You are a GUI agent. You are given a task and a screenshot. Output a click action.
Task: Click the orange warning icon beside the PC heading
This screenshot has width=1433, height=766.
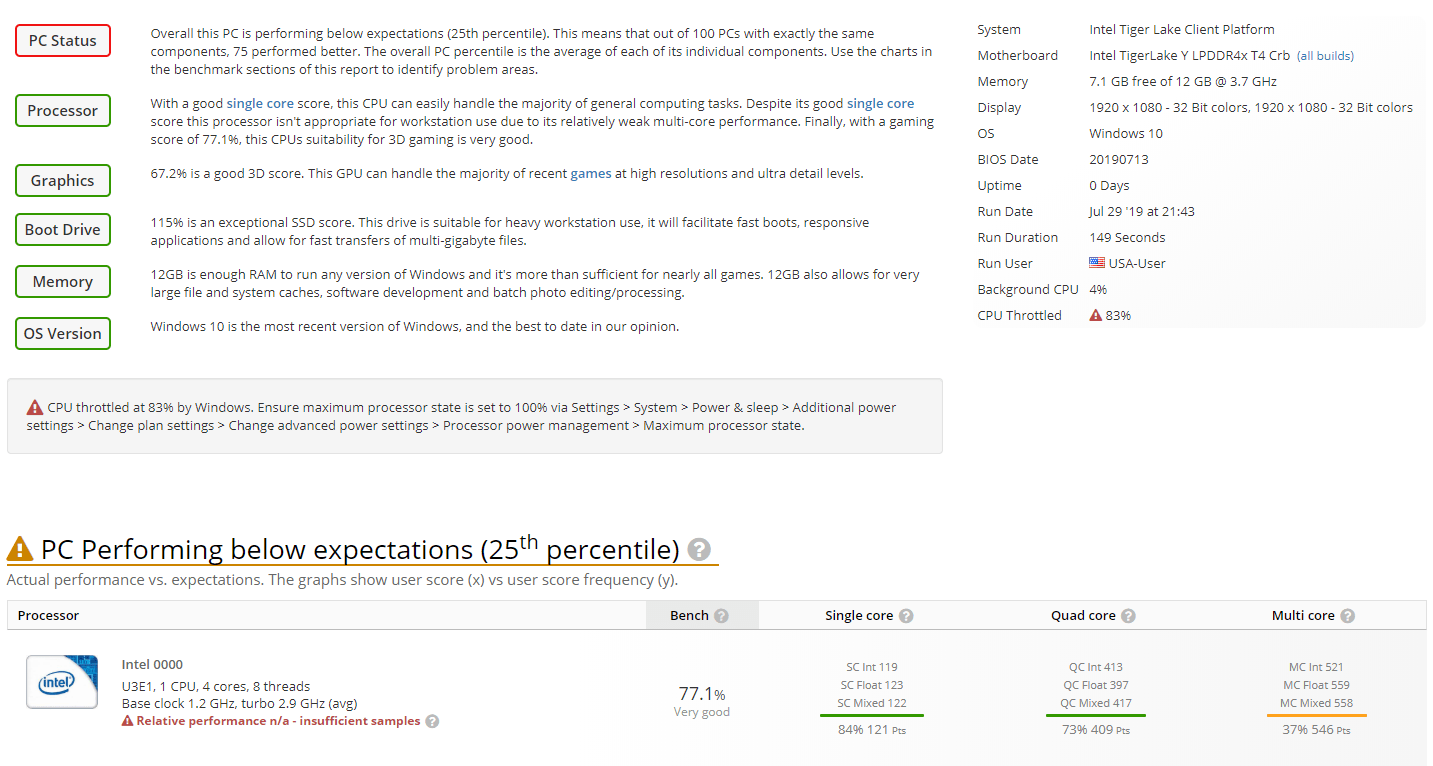coord(20,550)
